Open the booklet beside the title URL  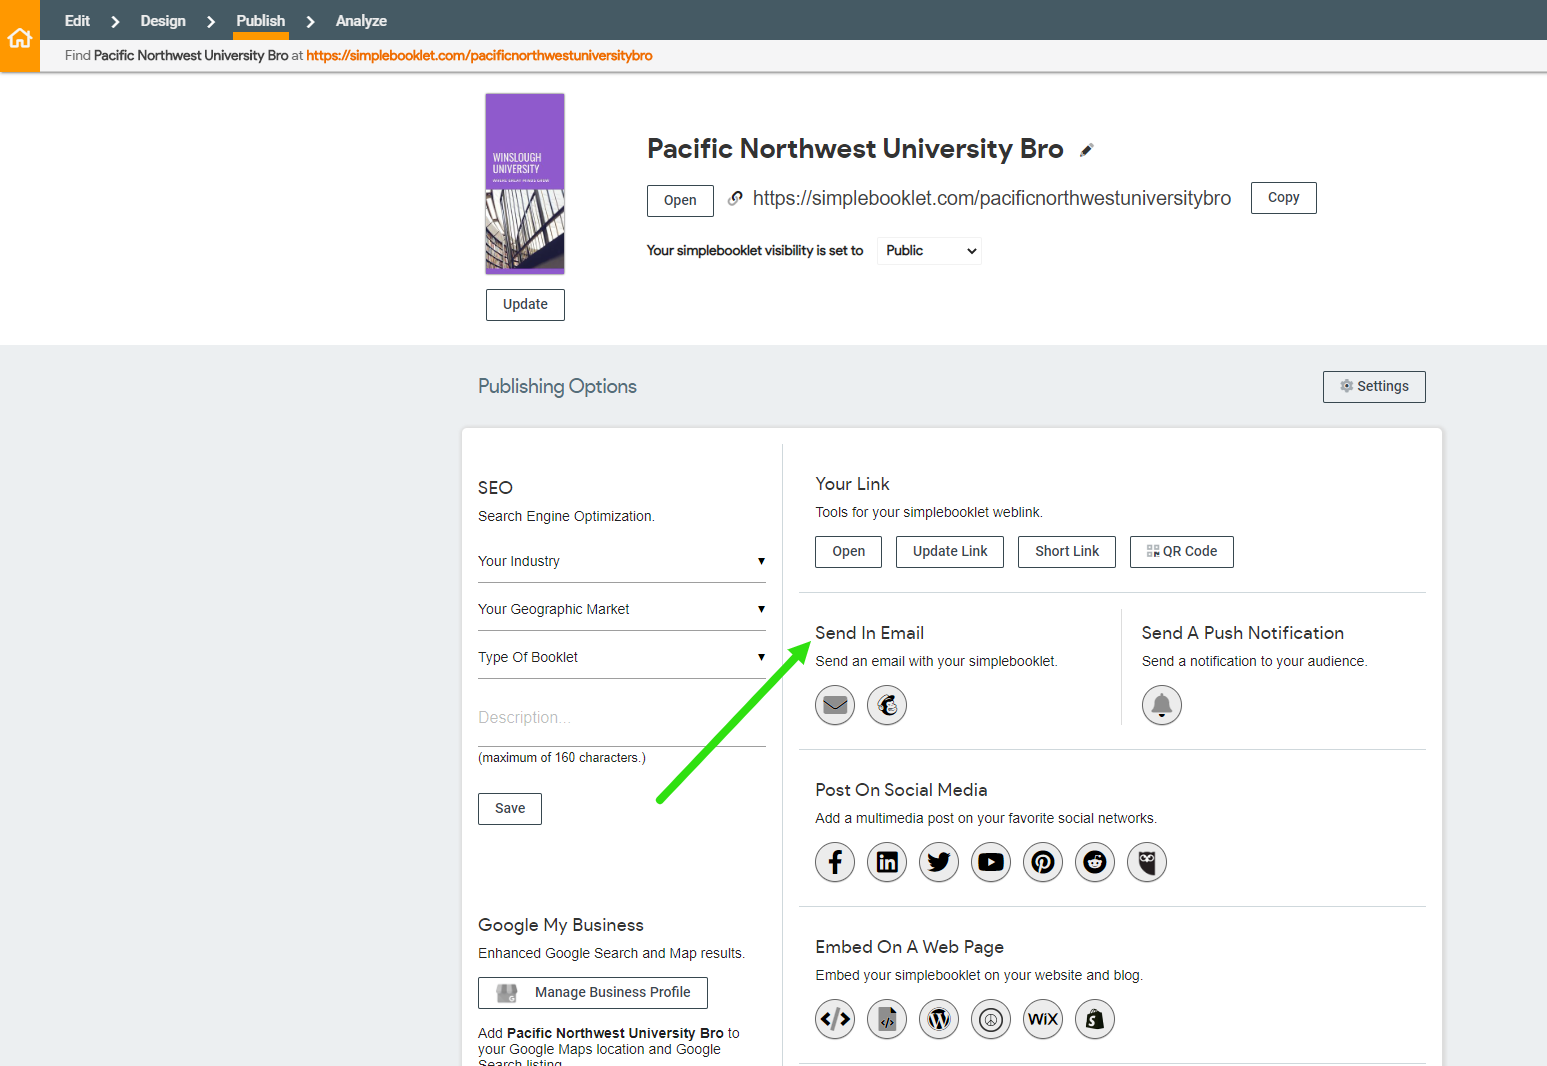680,201
